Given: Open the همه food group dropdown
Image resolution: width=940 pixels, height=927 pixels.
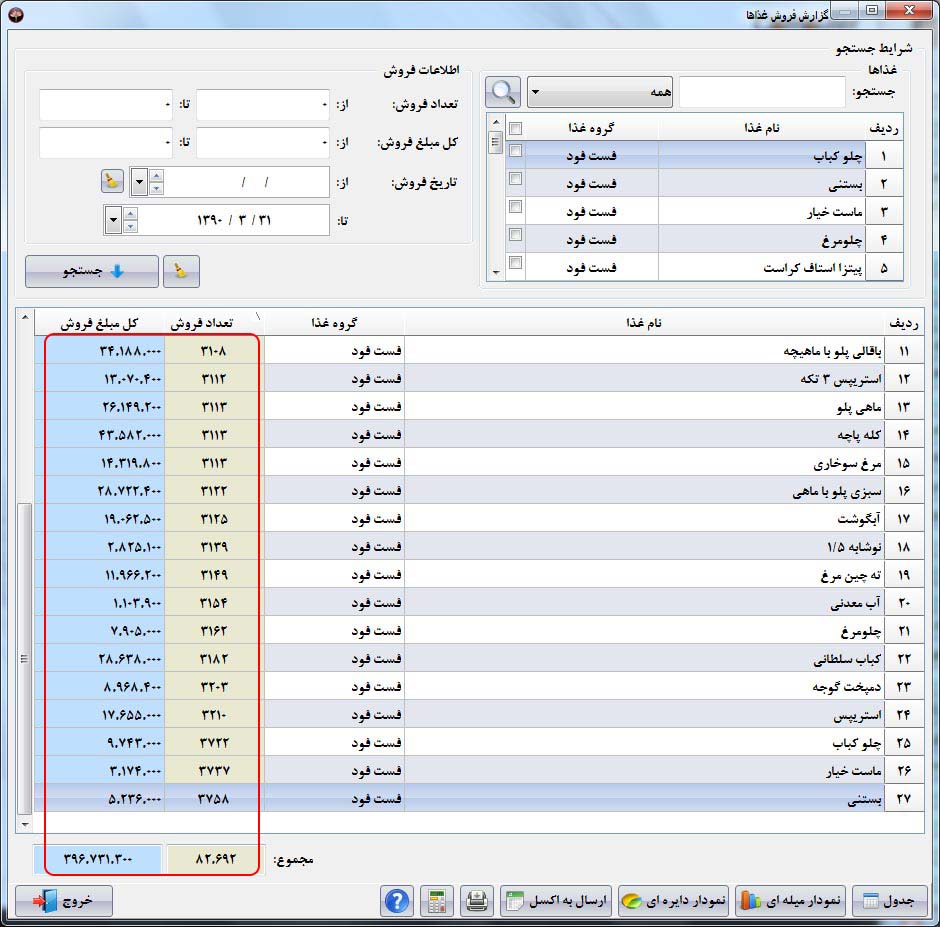Looking at the screenshot, I should 599,92.
